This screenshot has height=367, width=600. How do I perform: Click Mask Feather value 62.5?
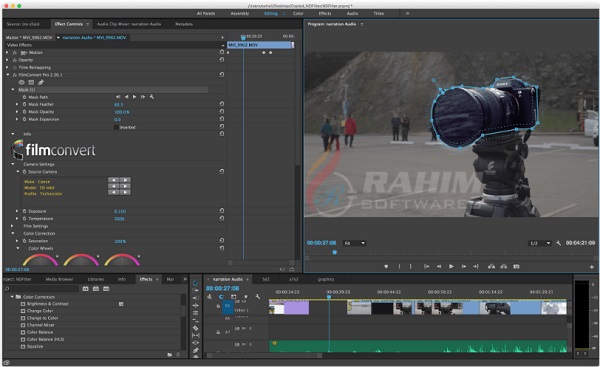pyautogui.click(x=119, y=104)
